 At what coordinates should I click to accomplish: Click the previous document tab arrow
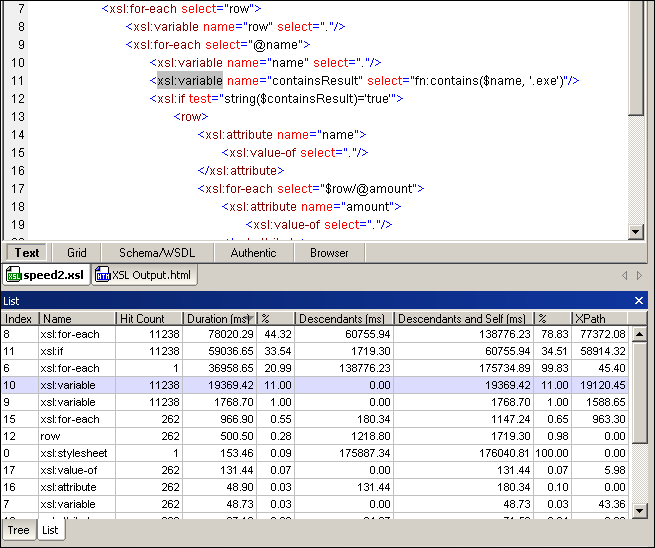click(x=624, y=275)
